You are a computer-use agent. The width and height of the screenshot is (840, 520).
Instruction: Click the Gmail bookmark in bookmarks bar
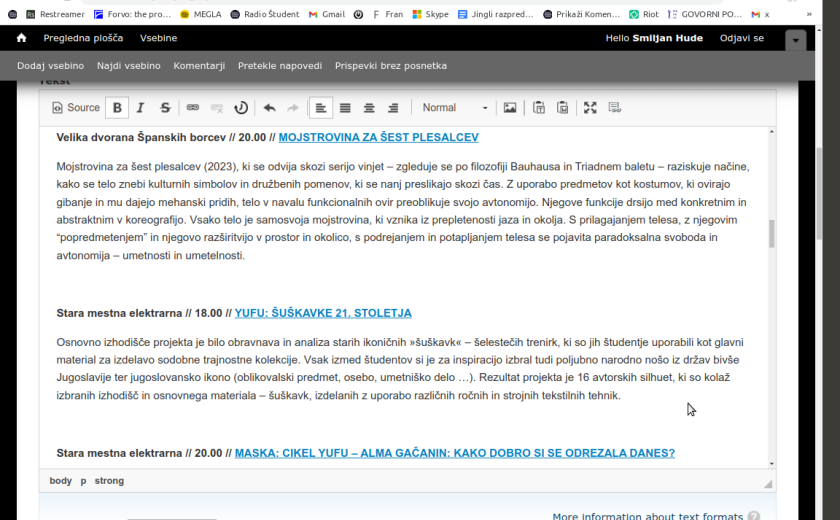[326, 14]
